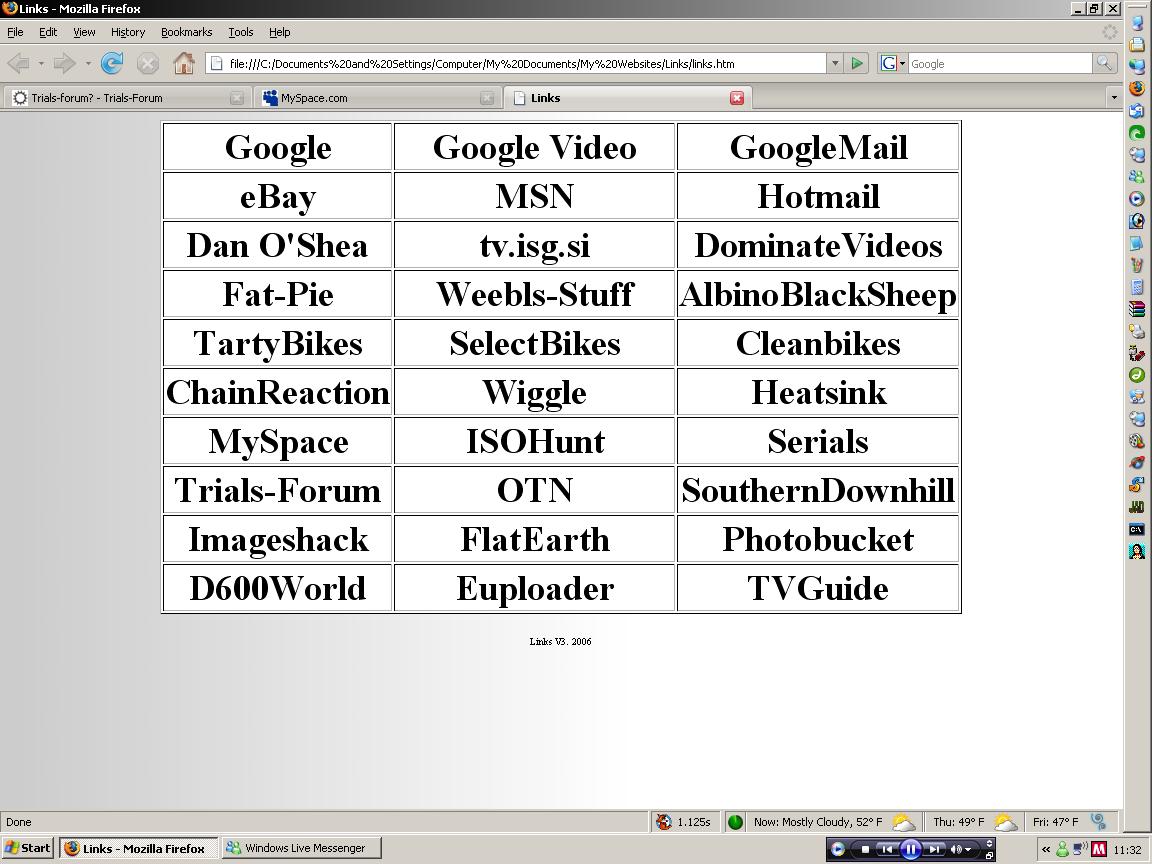Click the Links - Mozilla Firefox taskbar button

pyautogui.click(x=138, y=849)
